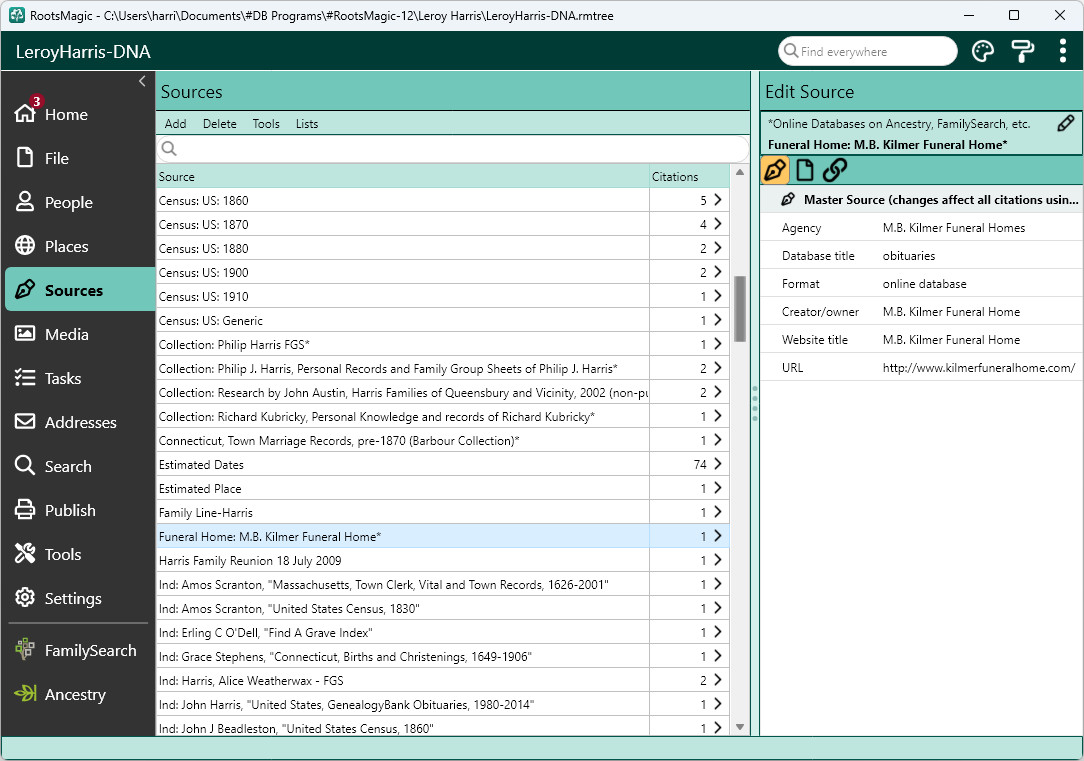Expand citations for Family Line-Harris
The image size is (1084, 761).
[717, 512]
